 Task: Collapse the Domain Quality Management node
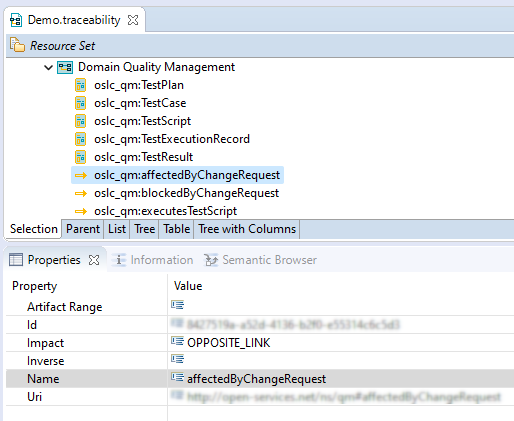point(48,67)
